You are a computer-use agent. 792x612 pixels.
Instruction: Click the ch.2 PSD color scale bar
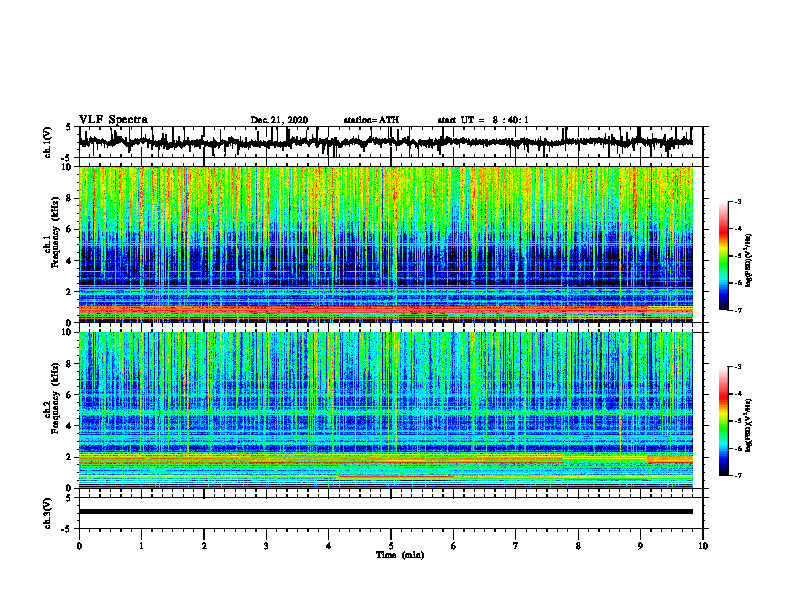723,421
